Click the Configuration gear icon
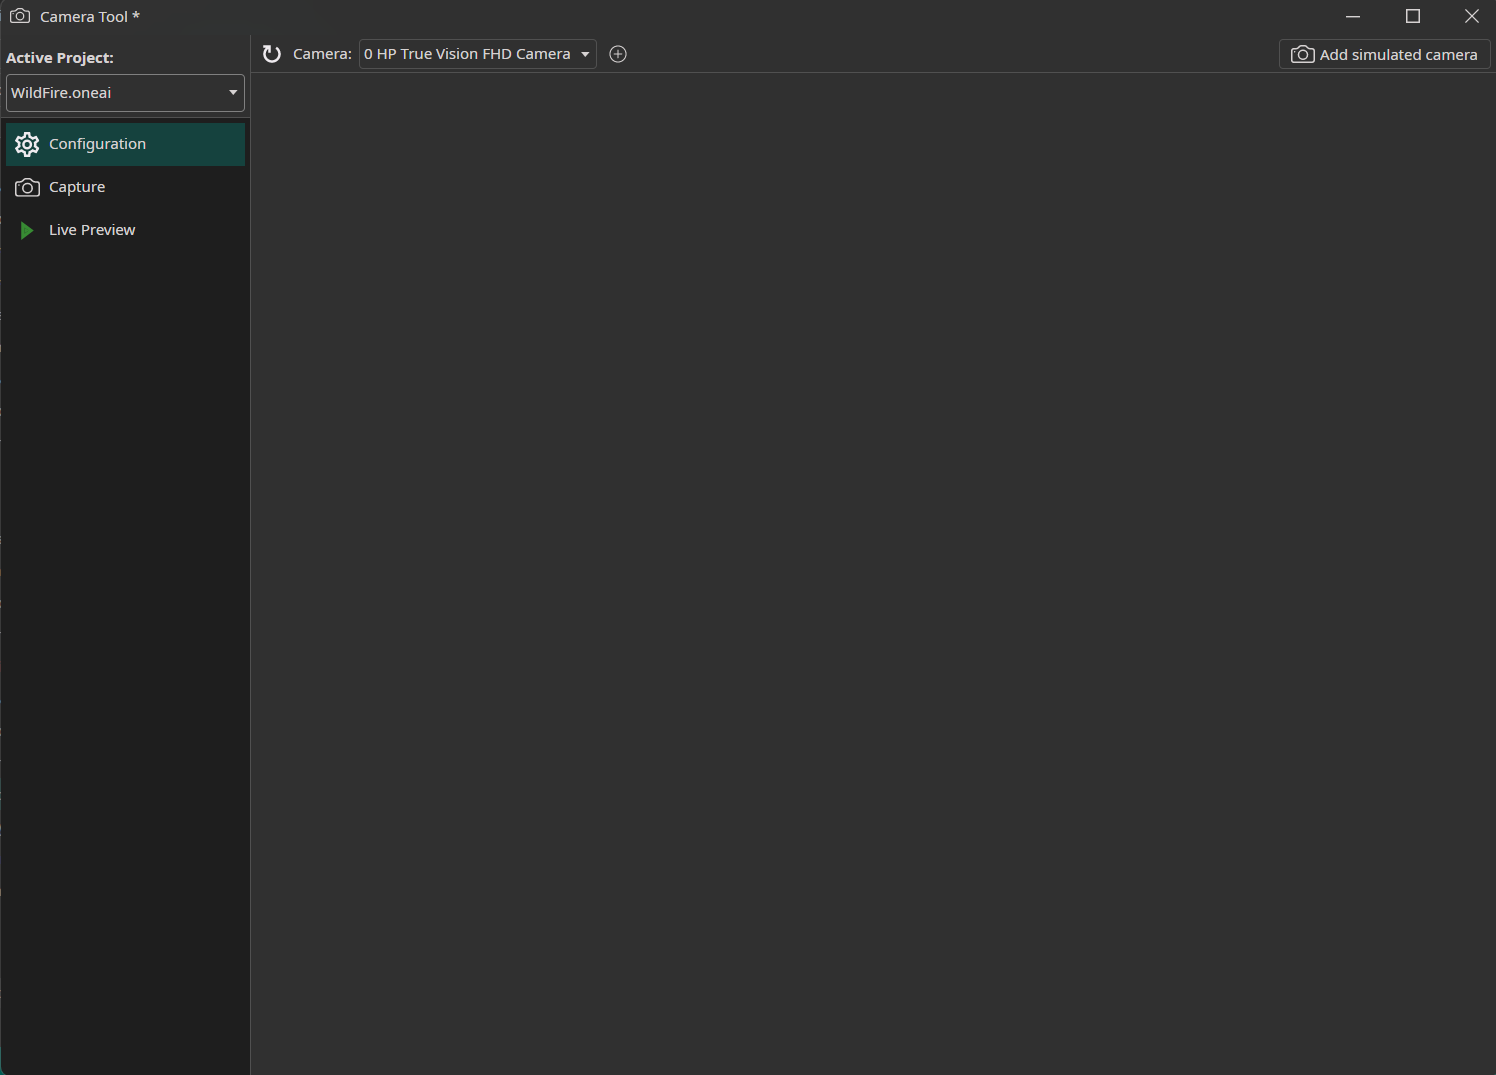Screen dimensions: 1496x1075 click(27, 144)
